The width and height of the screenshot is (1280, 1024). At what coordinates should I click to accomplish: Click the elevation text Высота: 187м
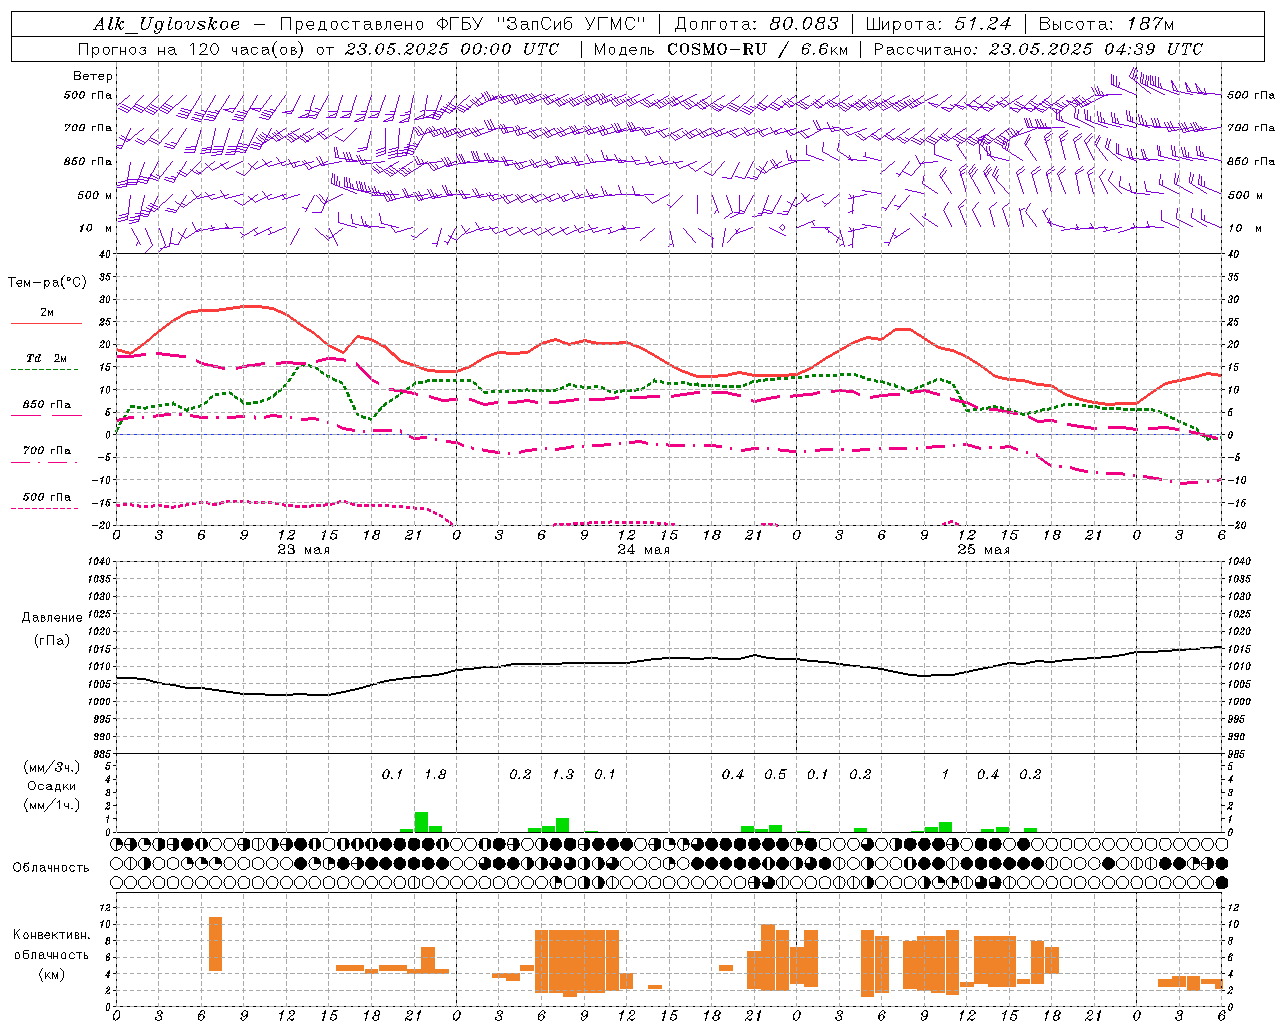(x=1106, y=24)
